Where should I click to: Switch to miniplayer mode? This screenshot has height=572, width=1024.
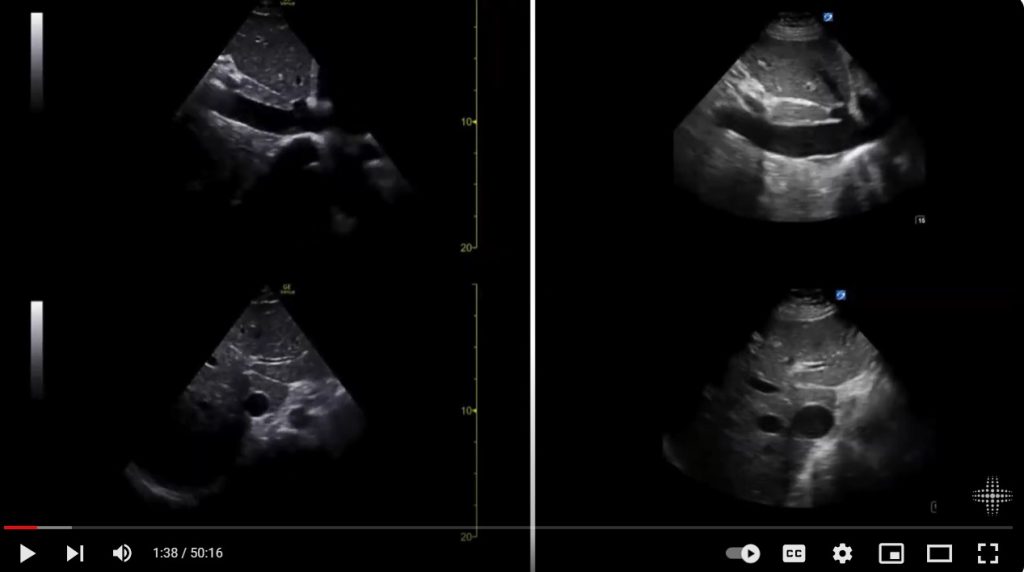coord(890,553)
